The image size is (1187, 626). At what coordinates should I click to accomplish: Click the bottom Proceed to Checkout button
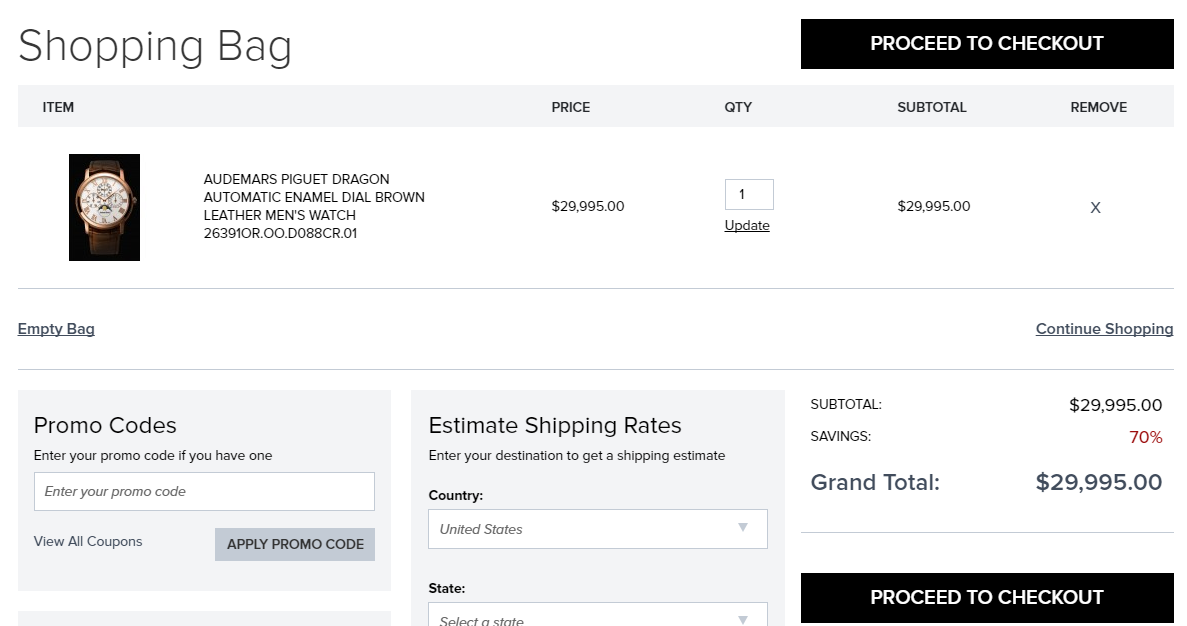coord(987,597)
